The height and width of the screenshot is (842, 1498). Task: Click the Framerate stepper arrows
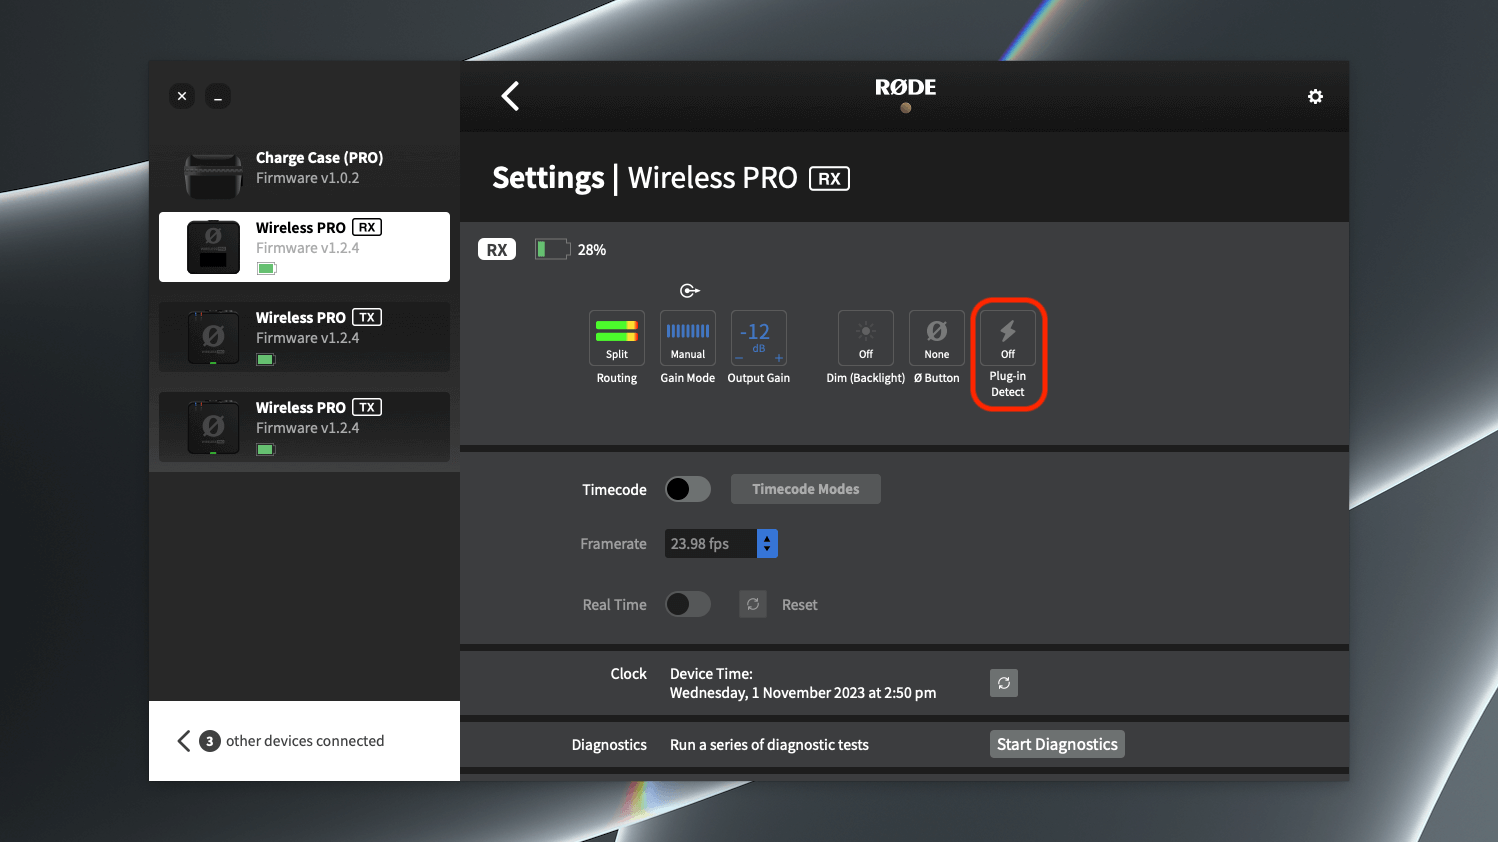point(766,543)
